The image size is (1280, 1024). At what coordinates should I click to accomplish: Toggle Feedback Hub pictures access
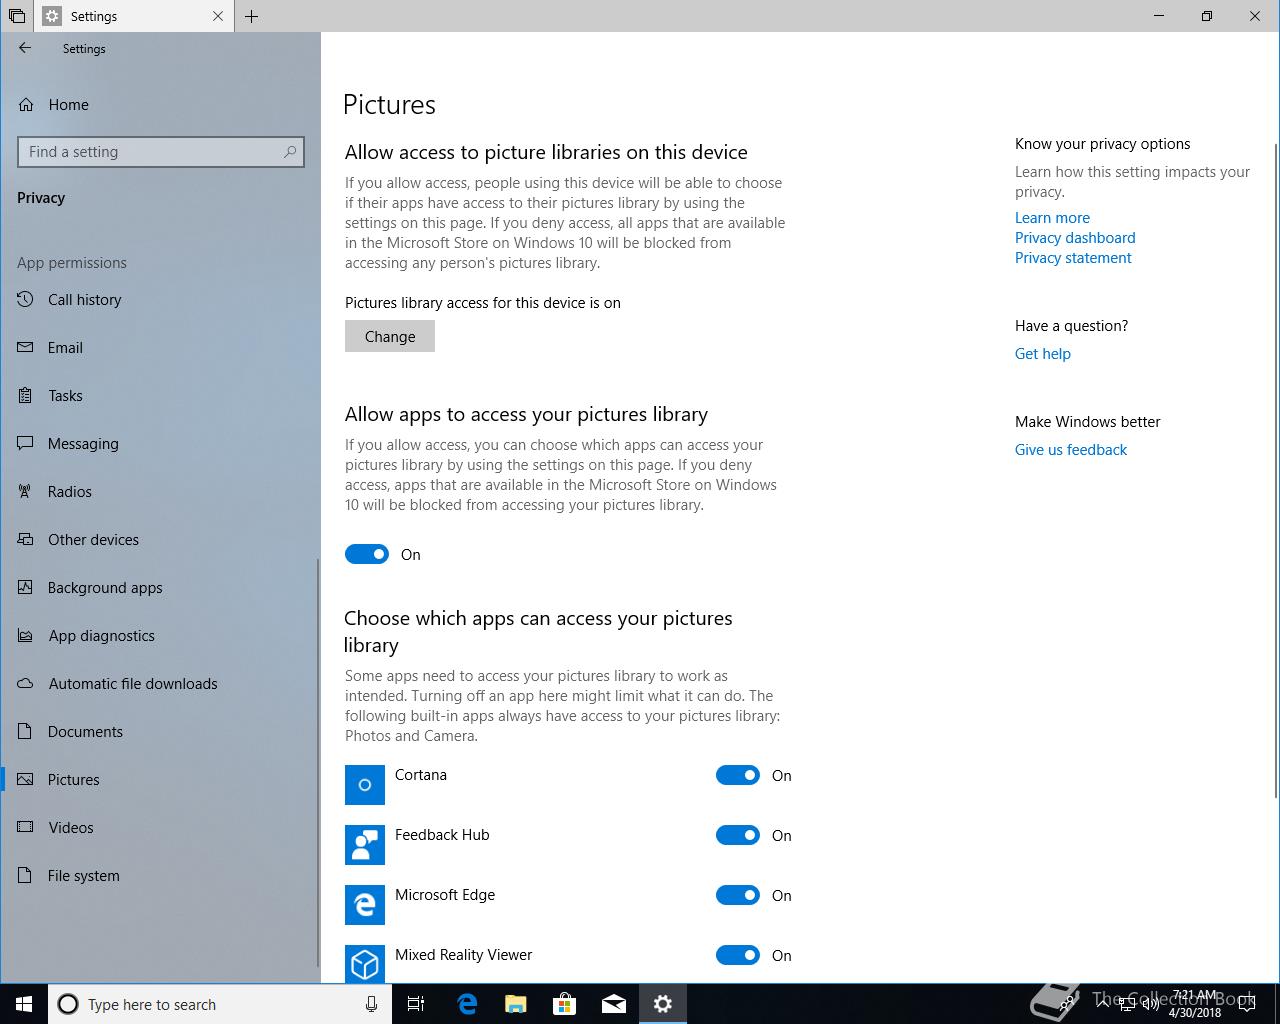(738, 835)
